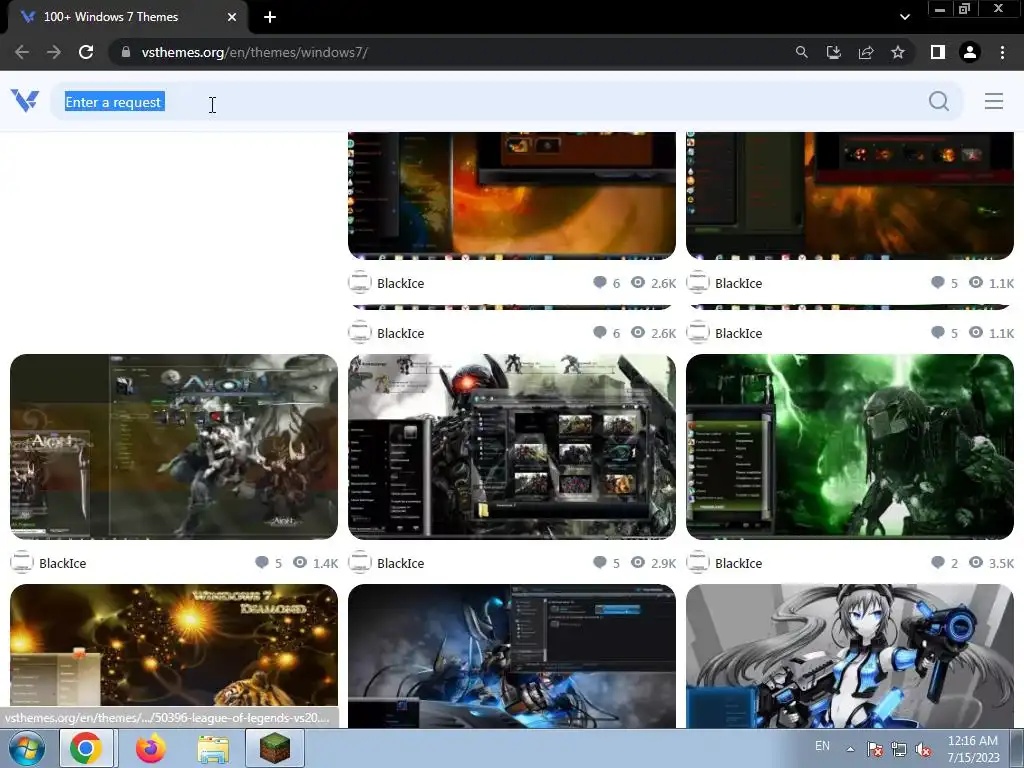Click the address bar URL text
The image size is (1024, 768).
coord(254,52)
